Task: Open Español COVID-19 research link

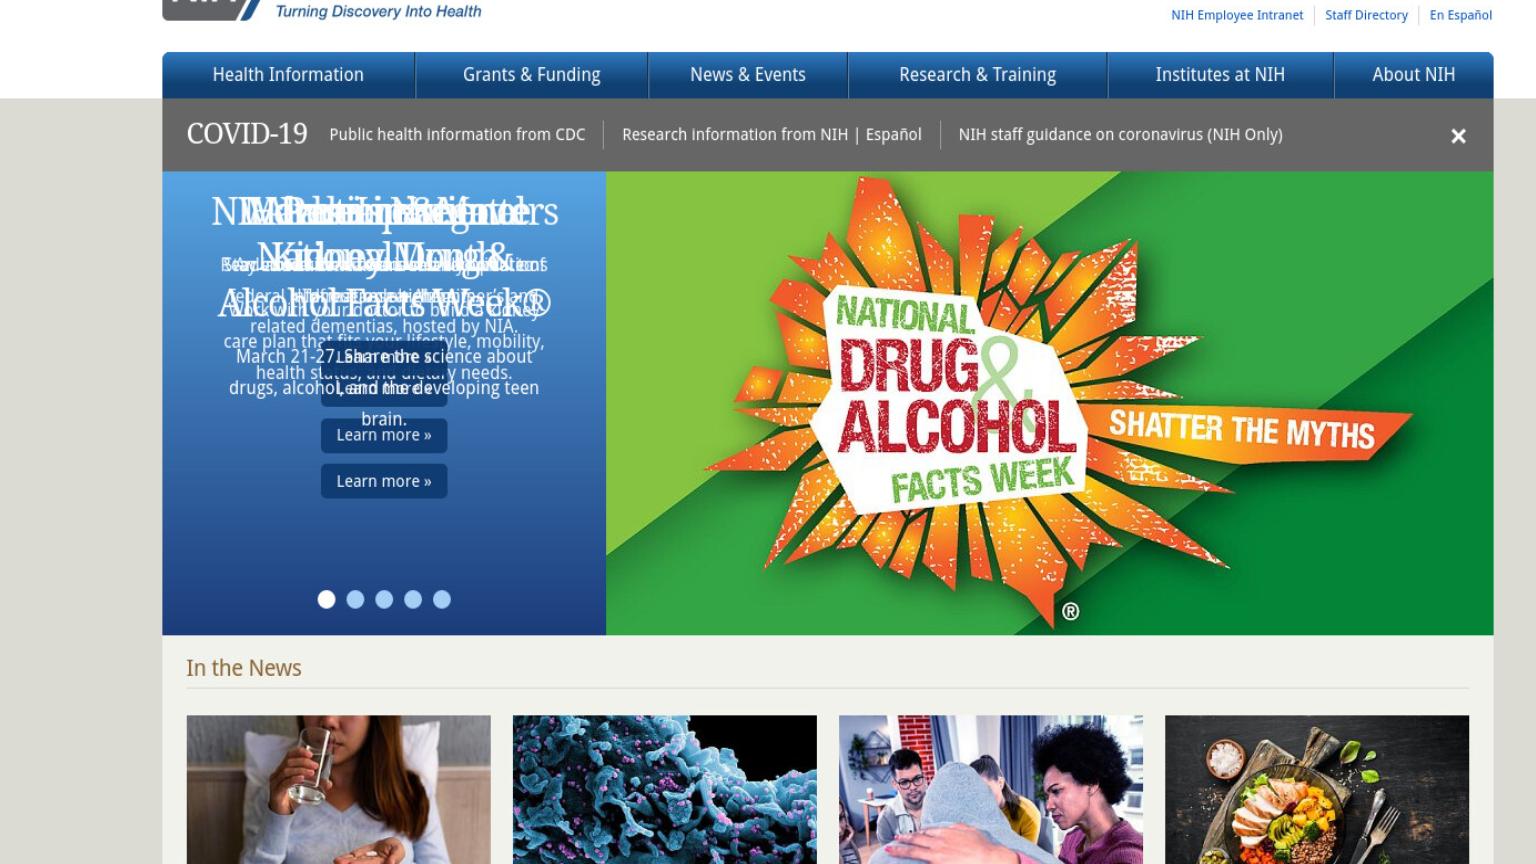Action: (x=893, y=134)
